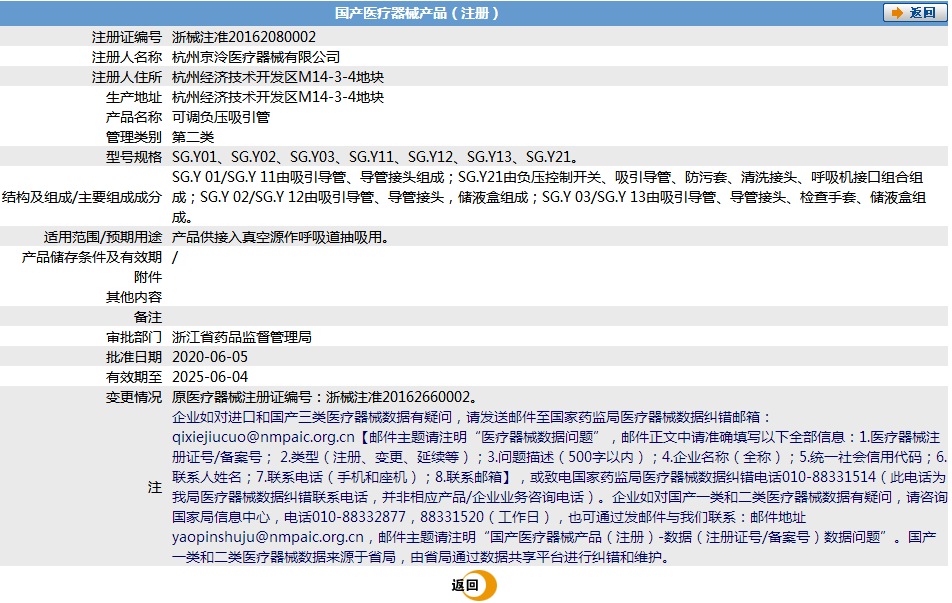Click the 结构及组成/主要组成成分 row label
This screenshot has width=952, height=603.
coord(82,197)
